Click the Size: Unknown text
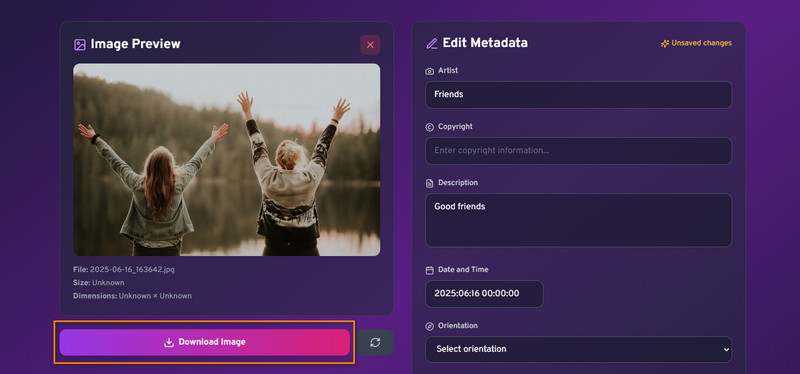This screenshot has width=800, height=374. click(98, 283)
